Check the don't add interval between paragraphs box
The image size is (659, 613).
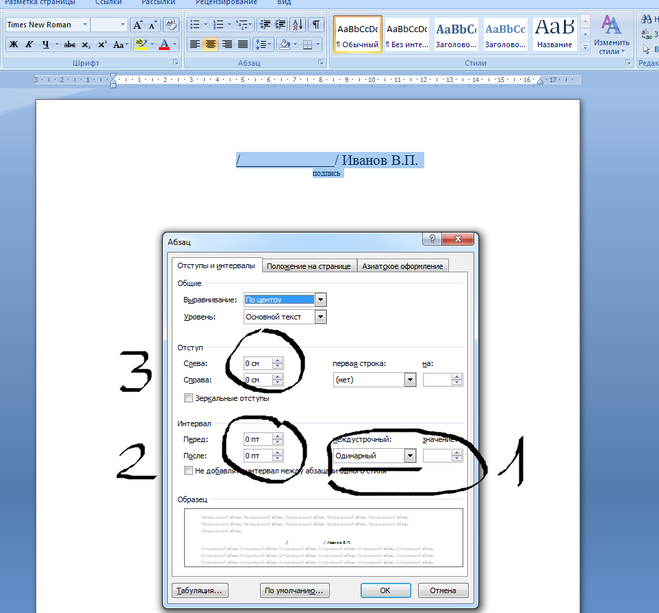(x=189, y=470)
